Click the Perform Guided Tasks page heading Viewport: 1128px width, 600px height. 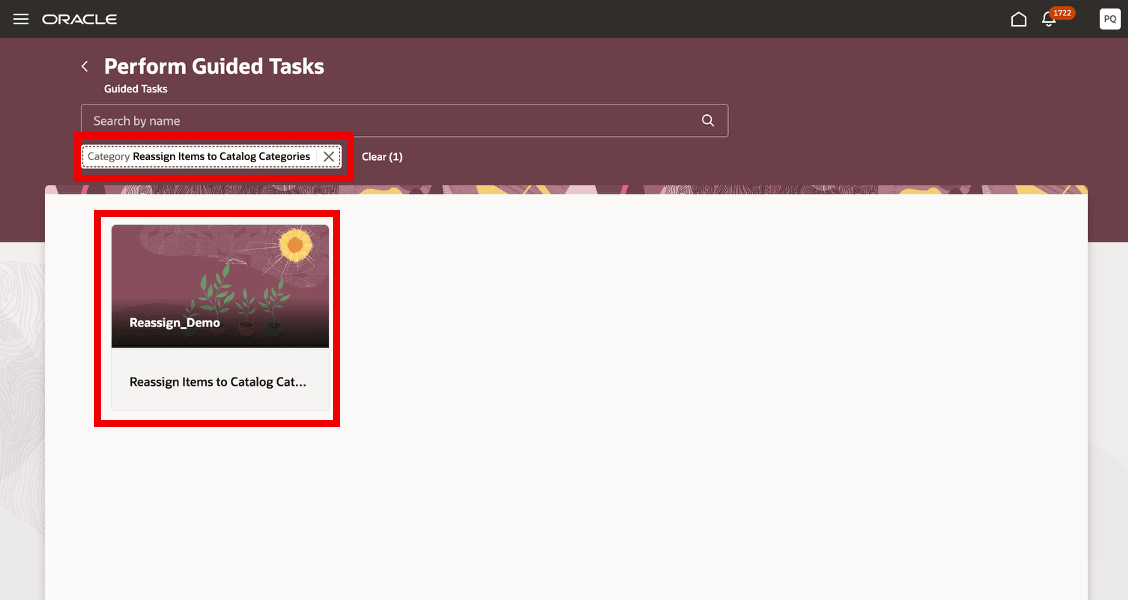[x=214, y=66]
